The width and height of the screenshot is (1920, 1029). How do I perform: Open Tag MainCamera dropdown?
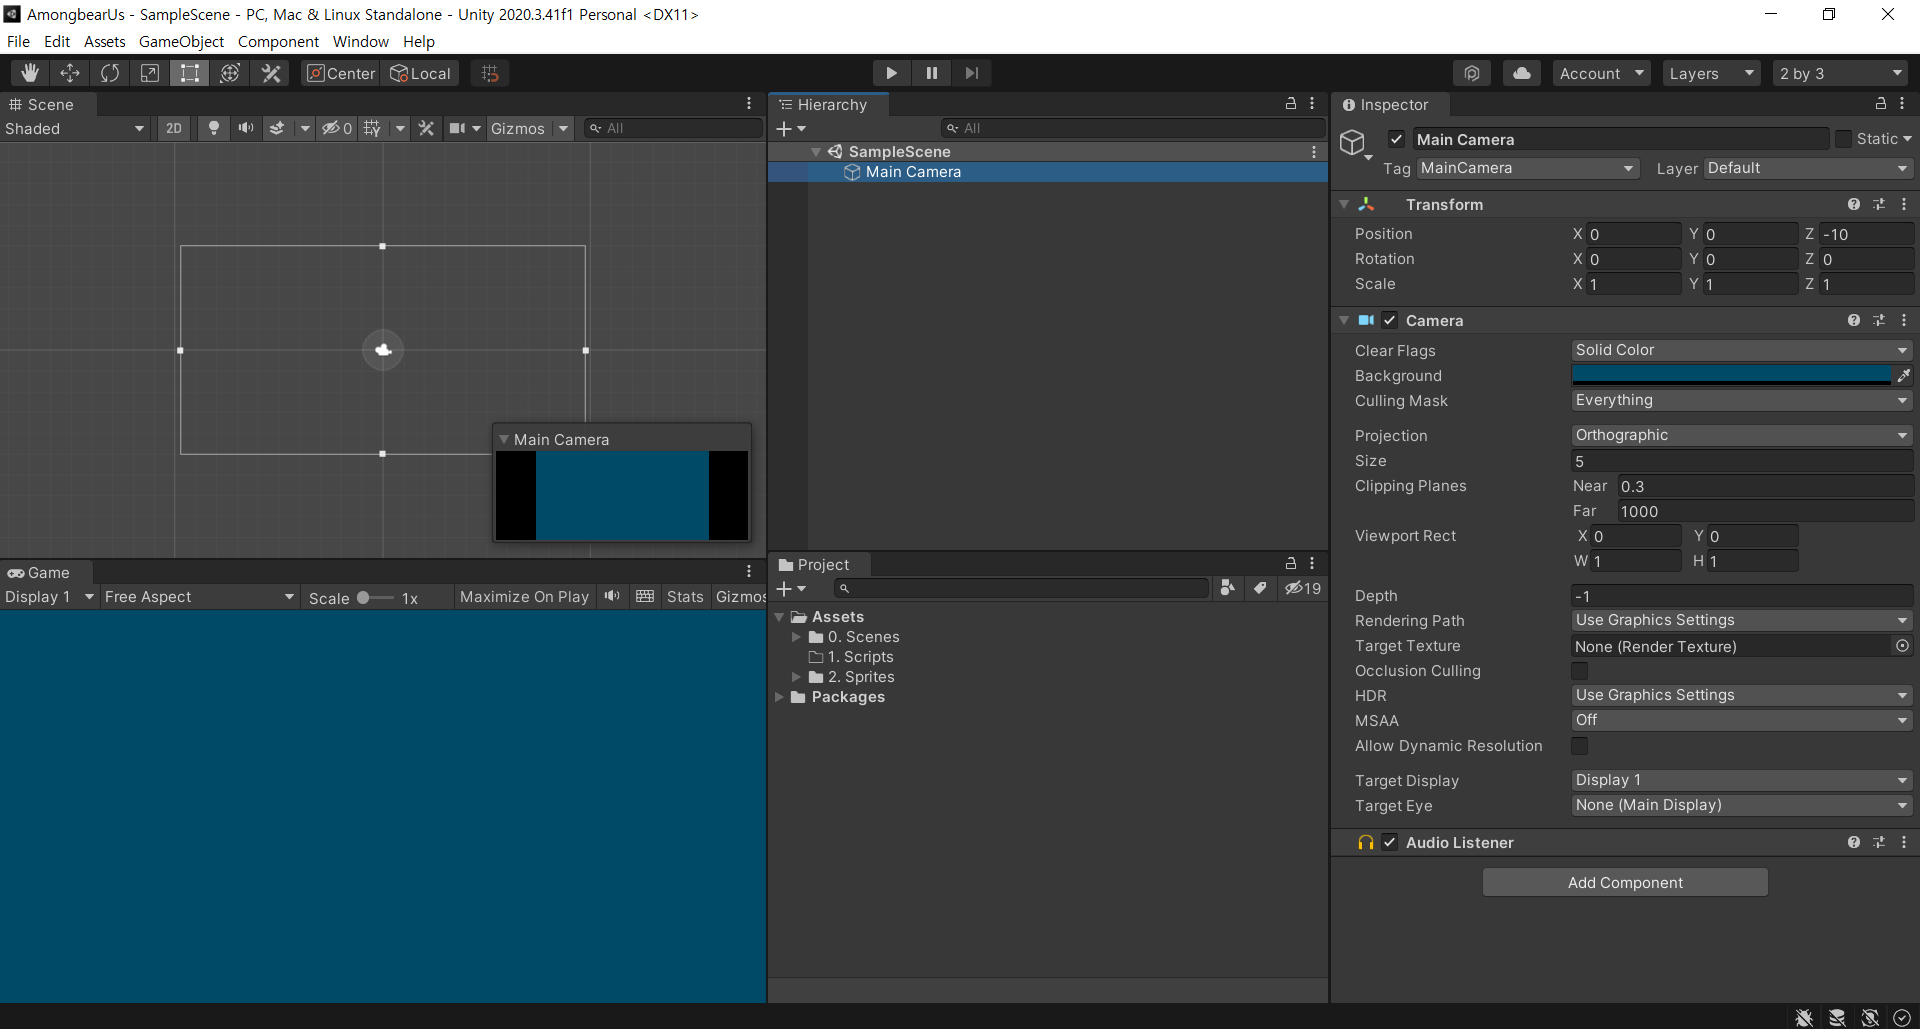pos(1527,168)
